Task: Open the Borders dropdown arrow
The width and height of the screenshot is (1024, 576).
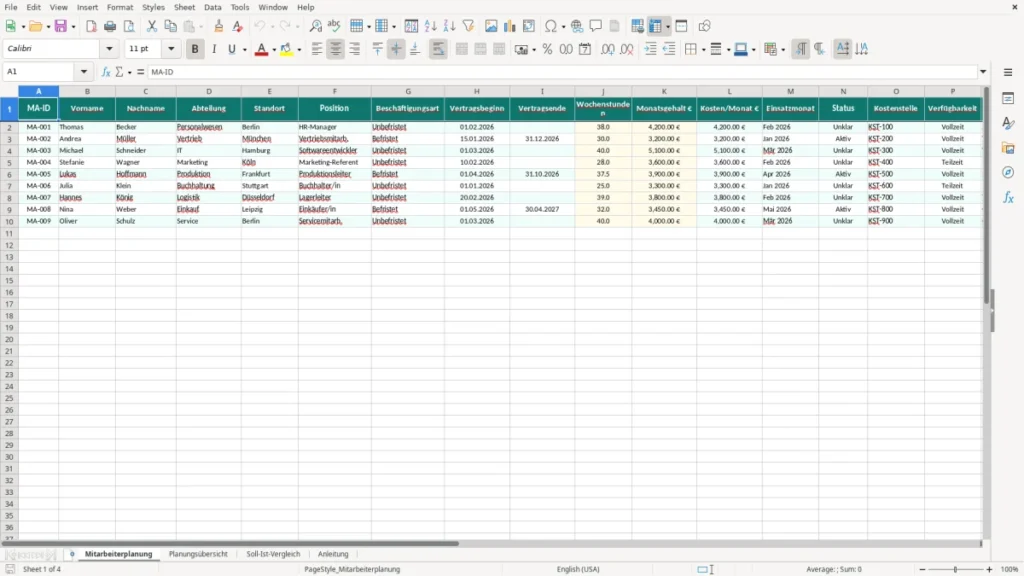Action: (x=704, y=50)
